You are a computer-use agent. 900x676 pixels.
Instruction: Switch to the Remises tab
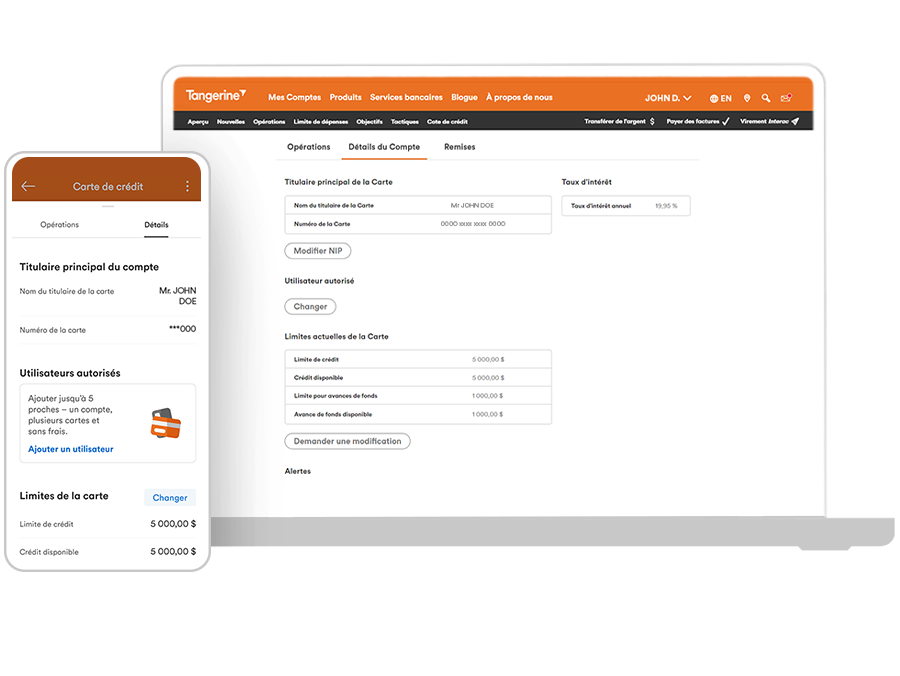[x=459, y=146]
